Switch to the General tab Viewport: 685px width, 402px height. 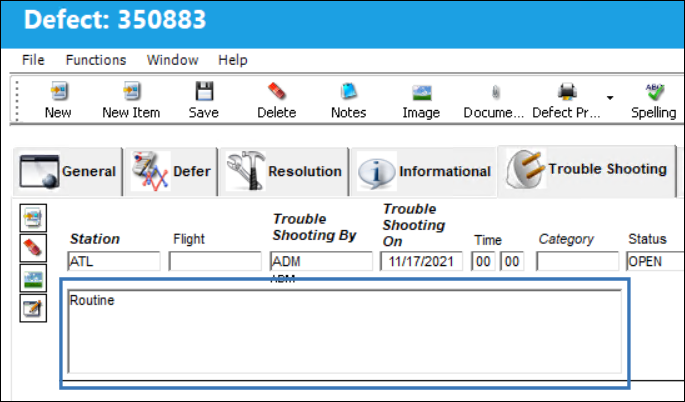(68, 171)
